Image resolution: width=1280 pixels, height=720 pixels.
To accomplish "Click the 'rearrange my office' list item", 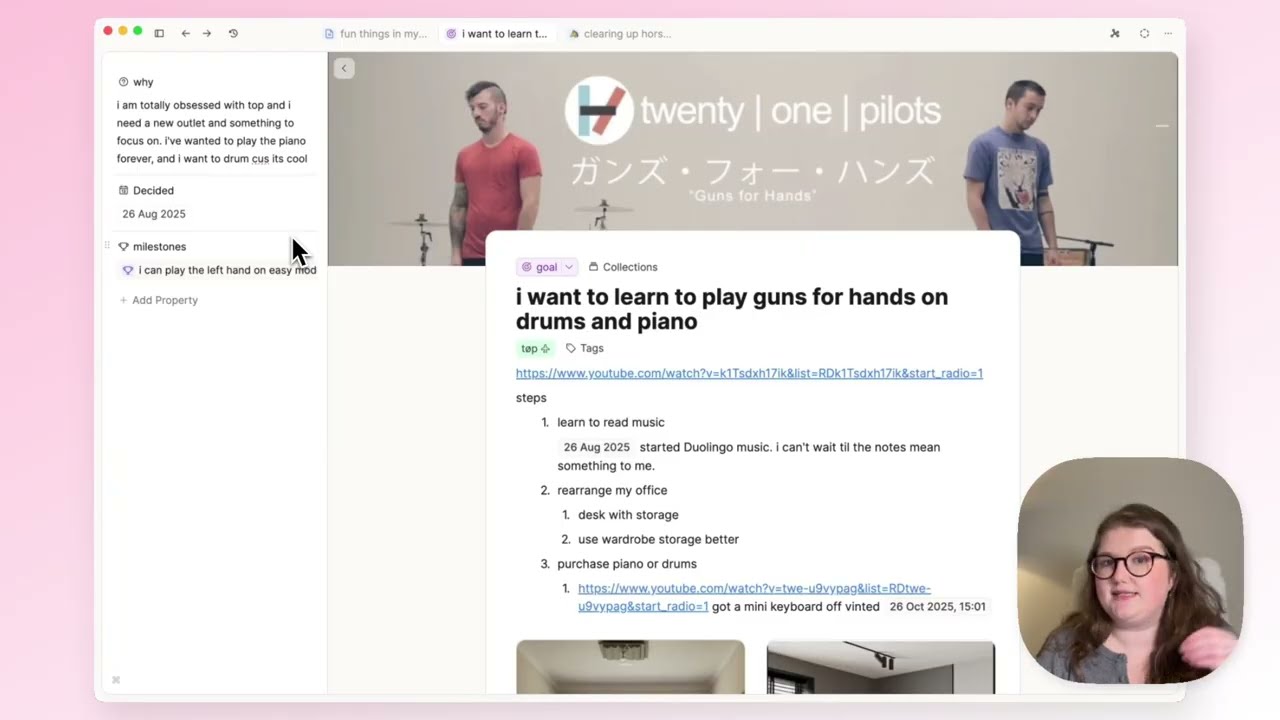I will [612, 490].
